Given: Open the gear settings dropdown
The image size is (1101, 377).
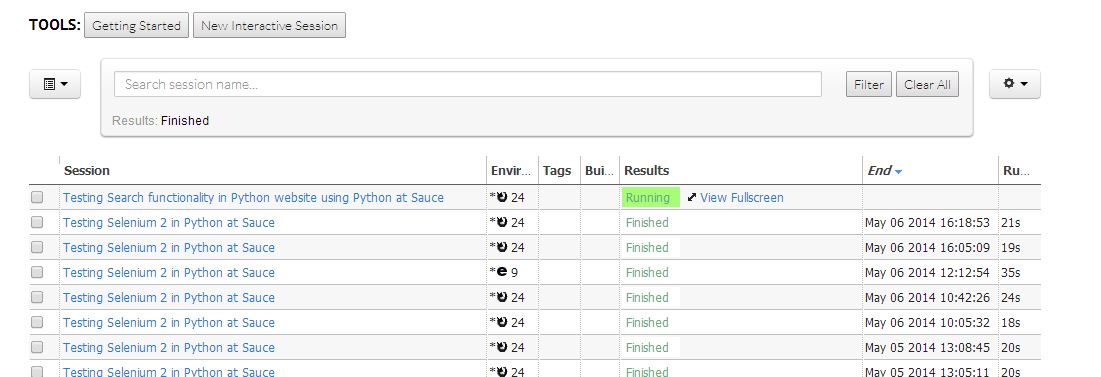Looking at the screenshot, I should tap(1015, 84).
